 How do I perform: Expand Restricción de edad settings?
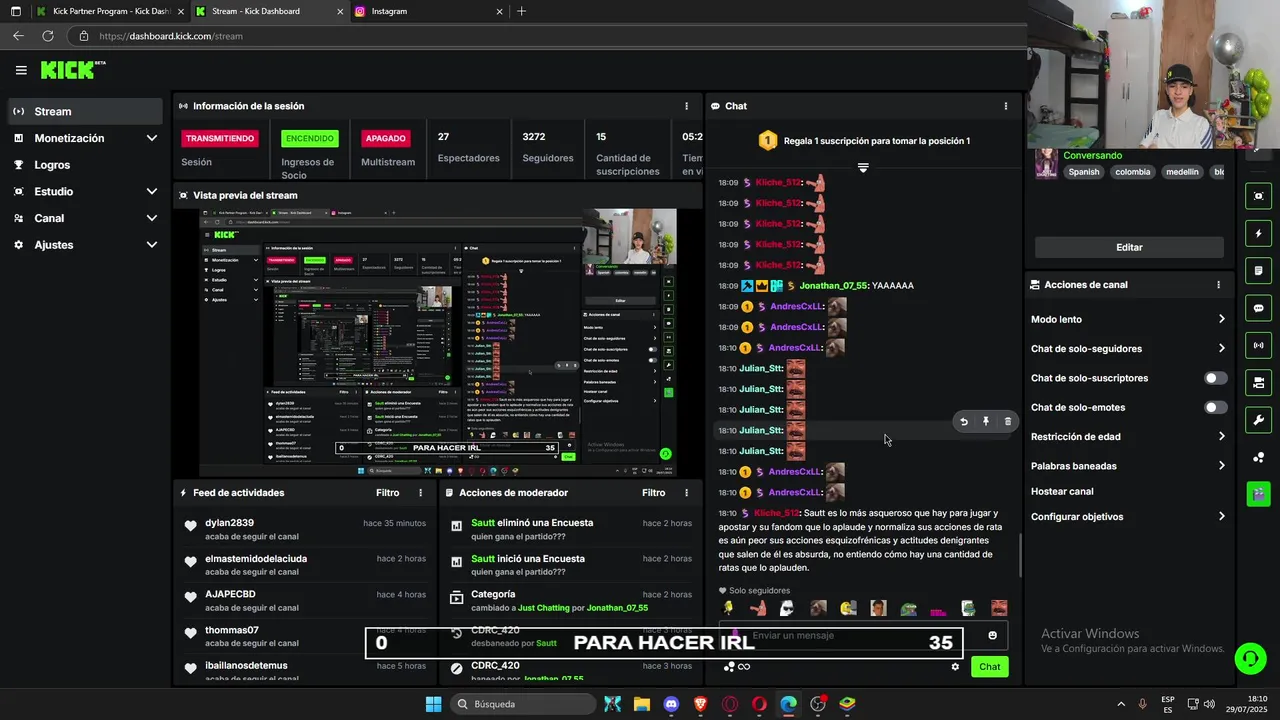coord(1128,437)
